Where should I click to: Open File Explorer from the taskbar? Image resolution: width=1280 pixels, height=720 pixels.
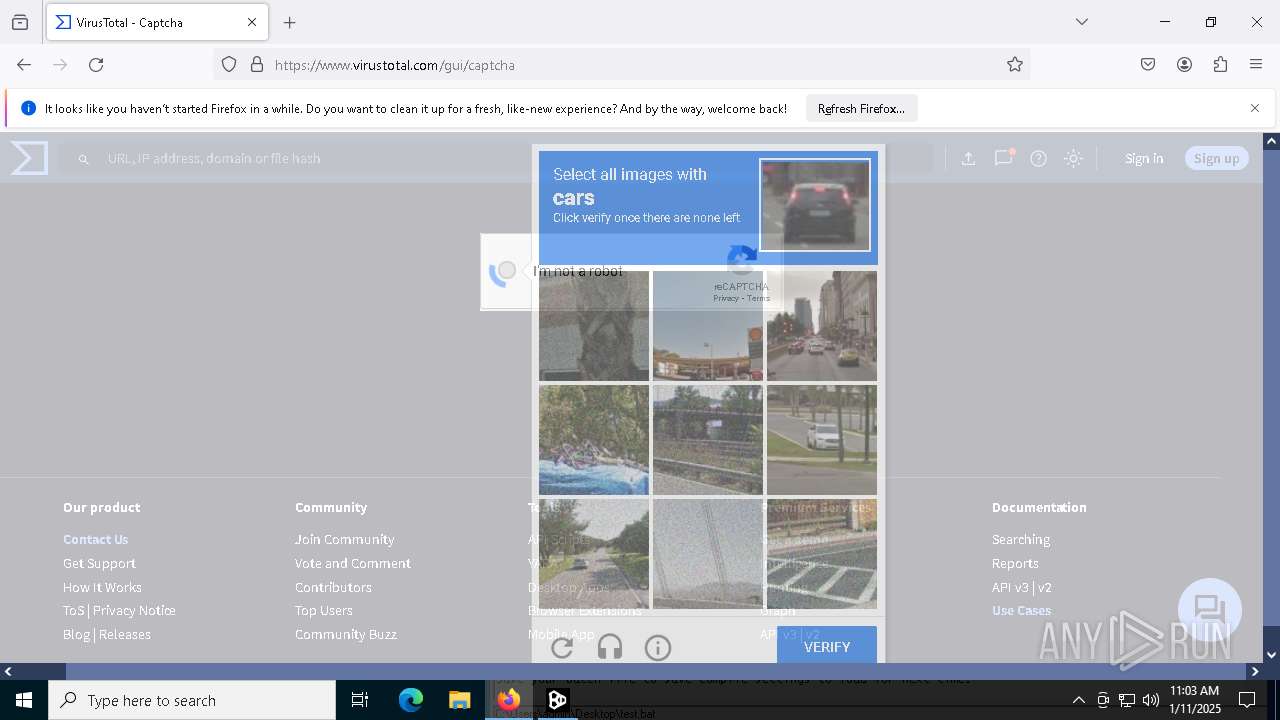click(459, 700)
